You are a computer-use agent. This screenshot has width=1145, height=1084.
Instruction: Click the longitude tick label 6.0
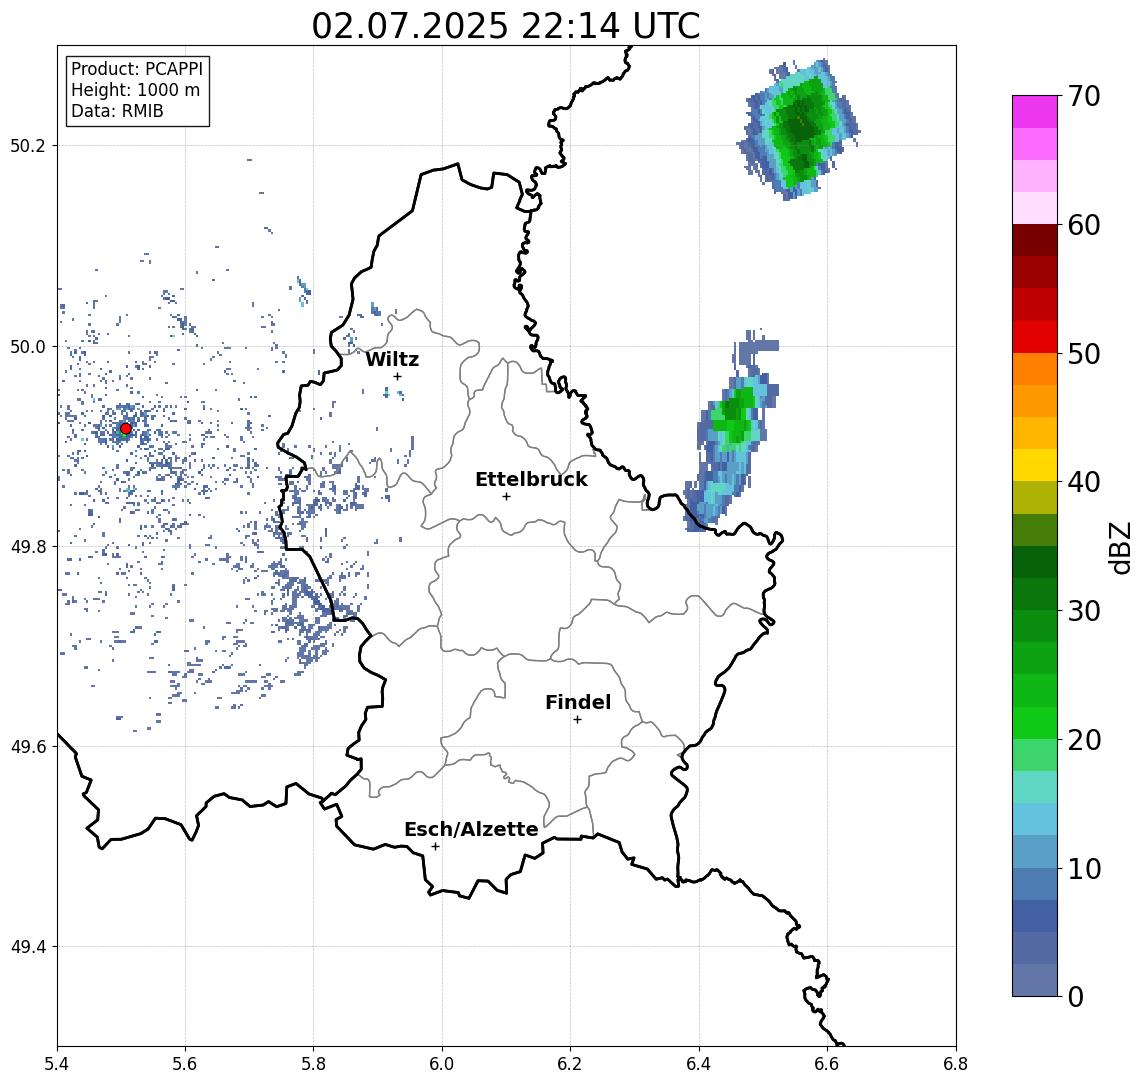(x=442, y=1064)
